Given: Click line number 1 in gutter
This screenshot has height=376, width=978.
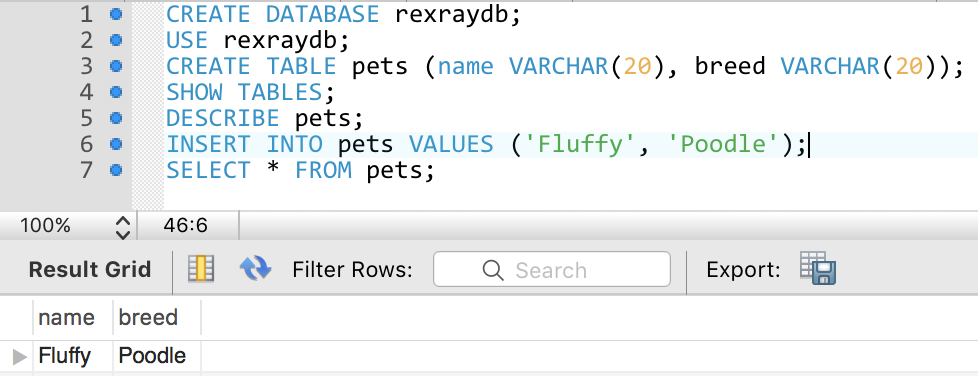Looking at the screenshot, I should 87,14.
